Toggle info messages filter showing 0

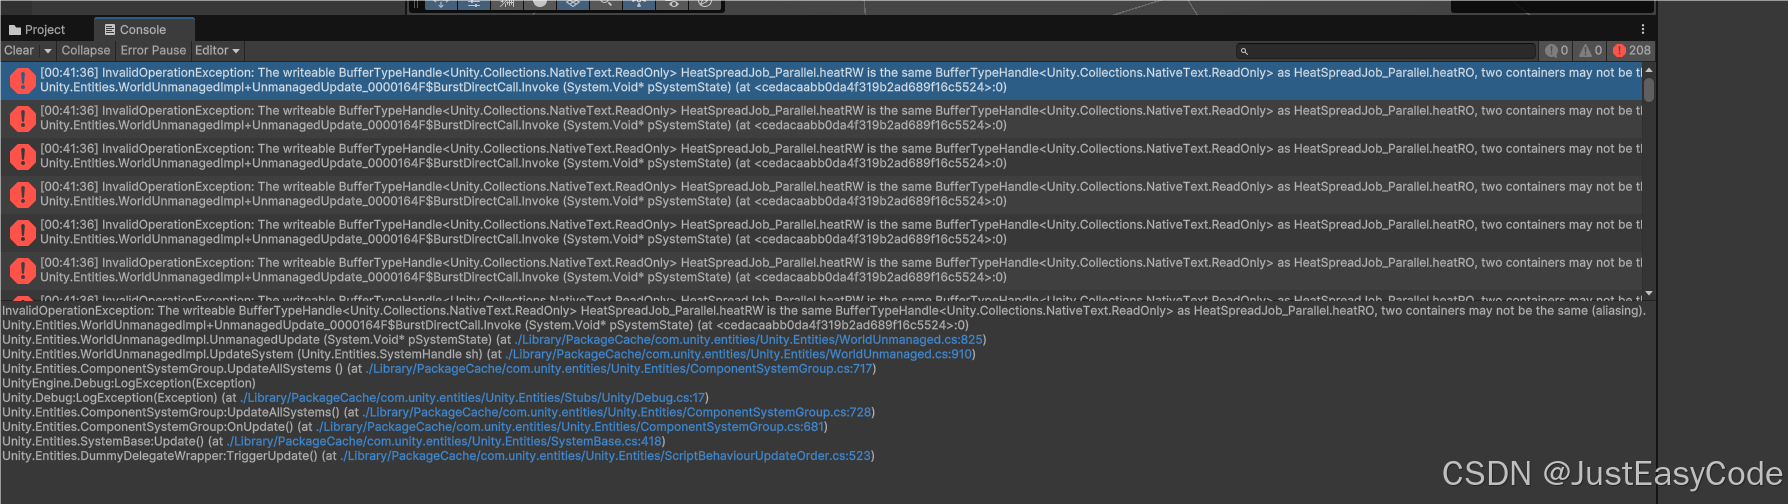[1556, 50]
